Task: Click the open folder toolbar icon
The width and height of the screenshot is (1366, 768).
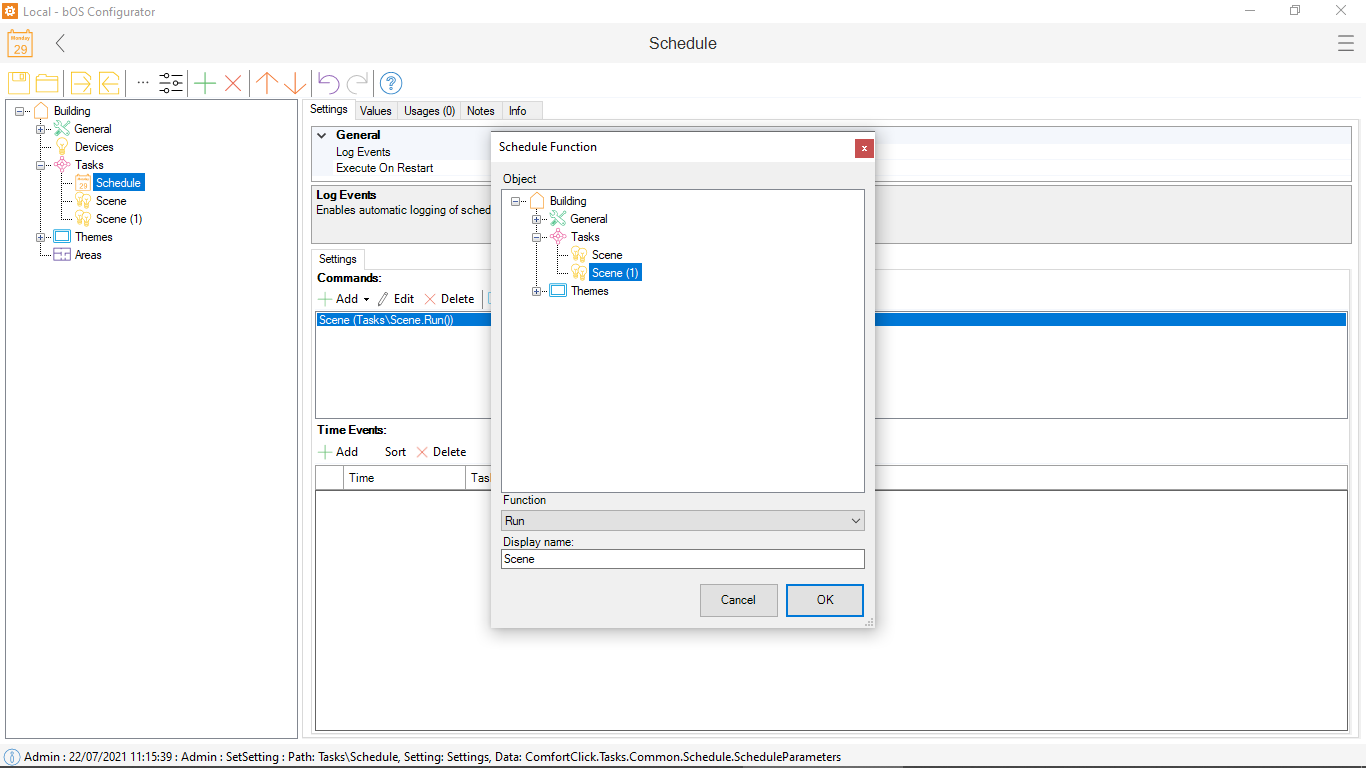Action: point(47,83)
